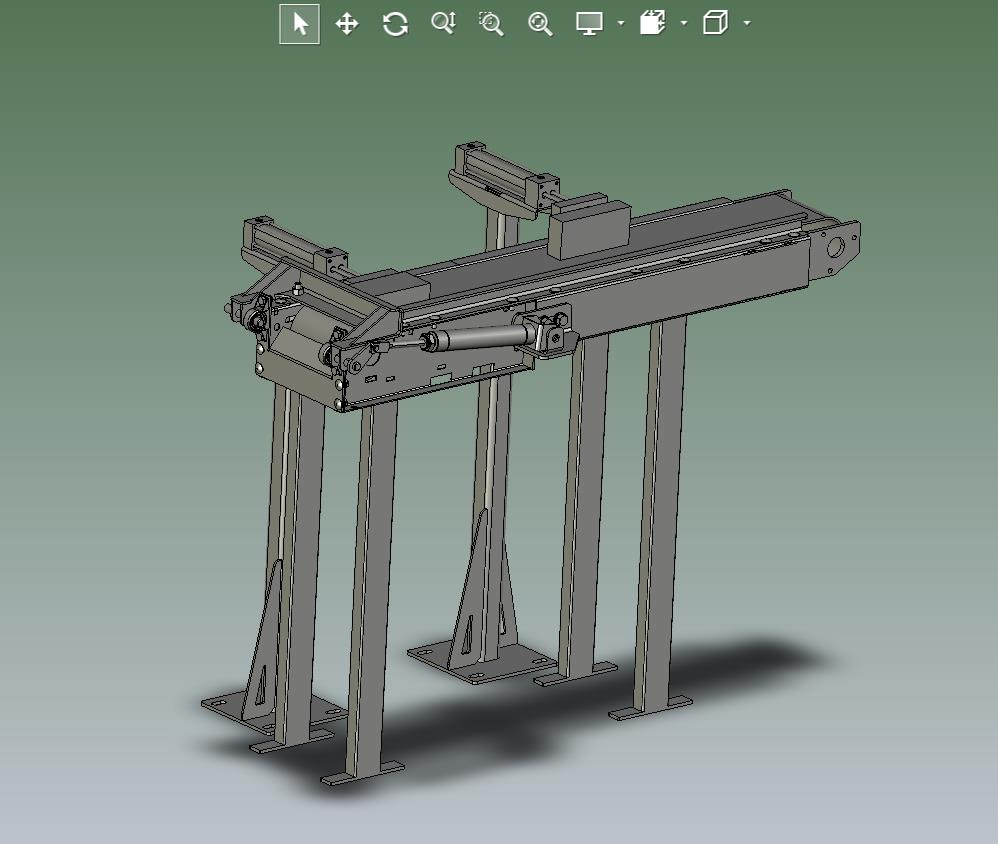The width and height of the screenshot is (998, 844).
Task: Expand the view orientation cube dropdown
Action: (x=747, y=24)
